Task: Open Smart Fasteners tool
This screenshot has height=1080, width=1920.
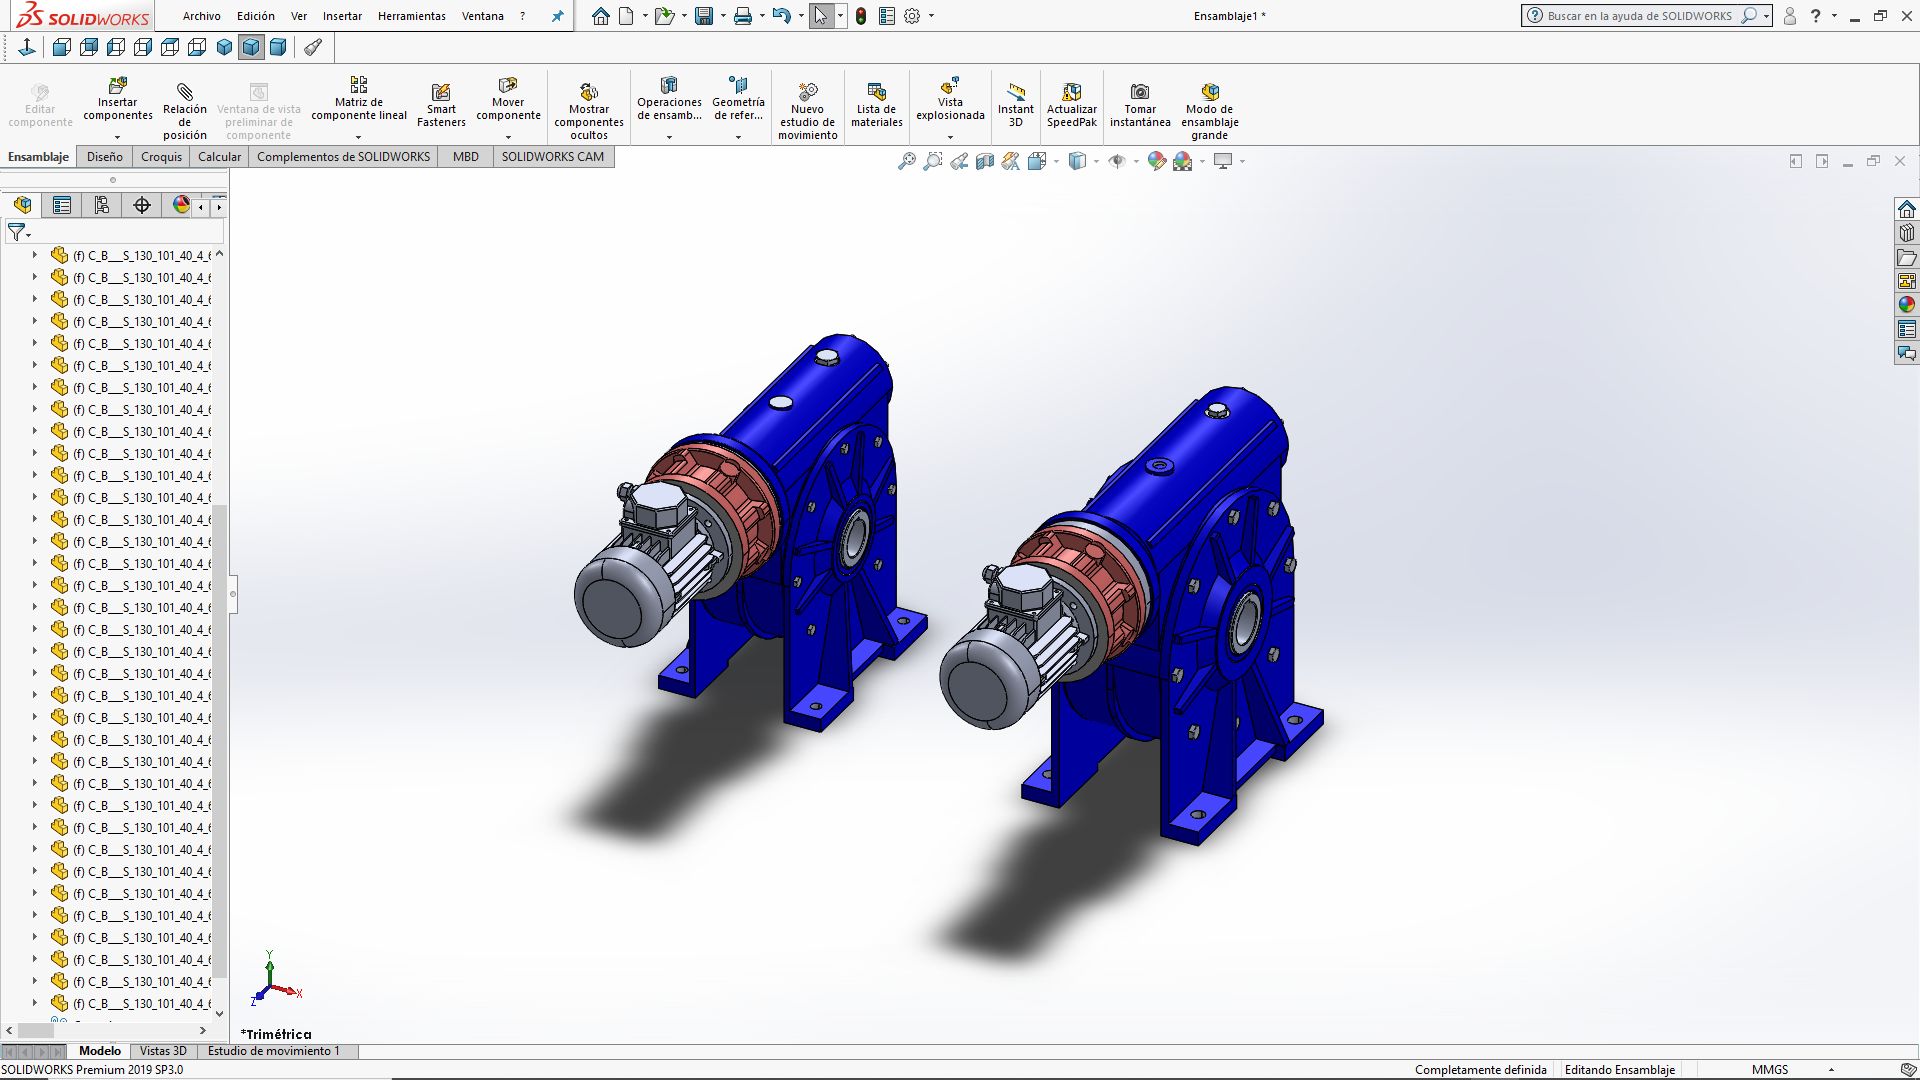Action: [x=441, y=93]
